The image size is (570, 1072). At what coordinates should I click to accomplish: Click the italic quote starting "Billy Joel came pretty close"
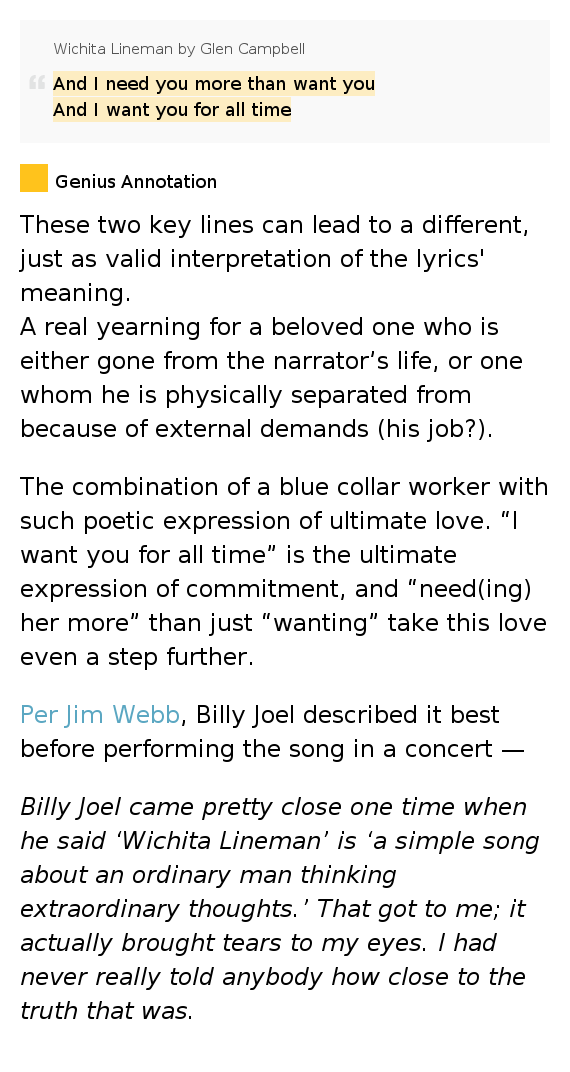click(280, 909)
